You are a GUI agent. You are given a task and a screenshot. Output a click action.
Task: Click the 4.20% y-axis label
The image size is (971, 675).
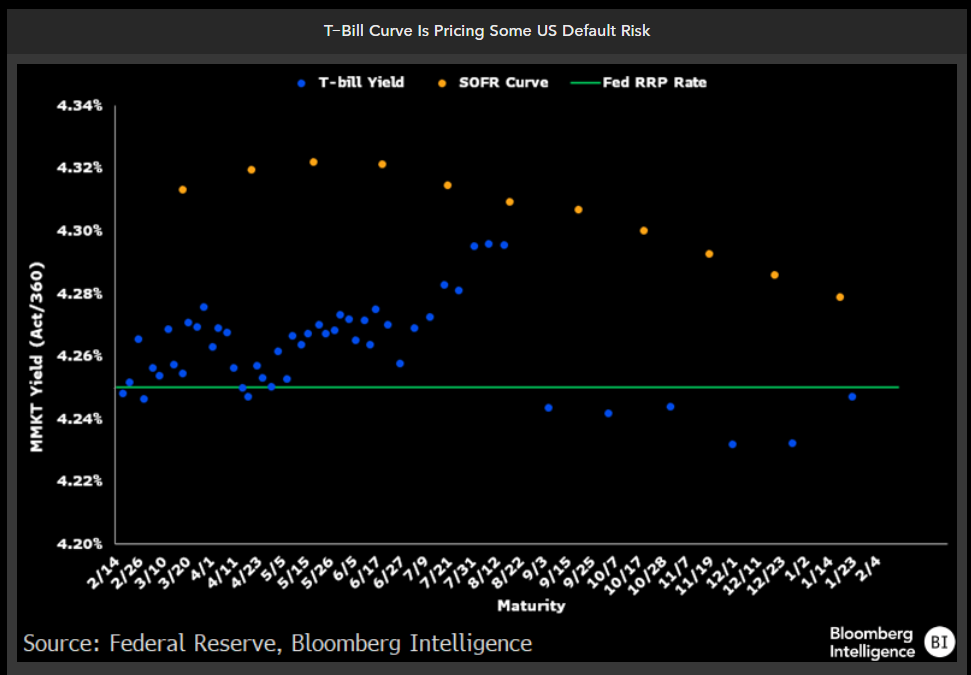click(82, 544)
